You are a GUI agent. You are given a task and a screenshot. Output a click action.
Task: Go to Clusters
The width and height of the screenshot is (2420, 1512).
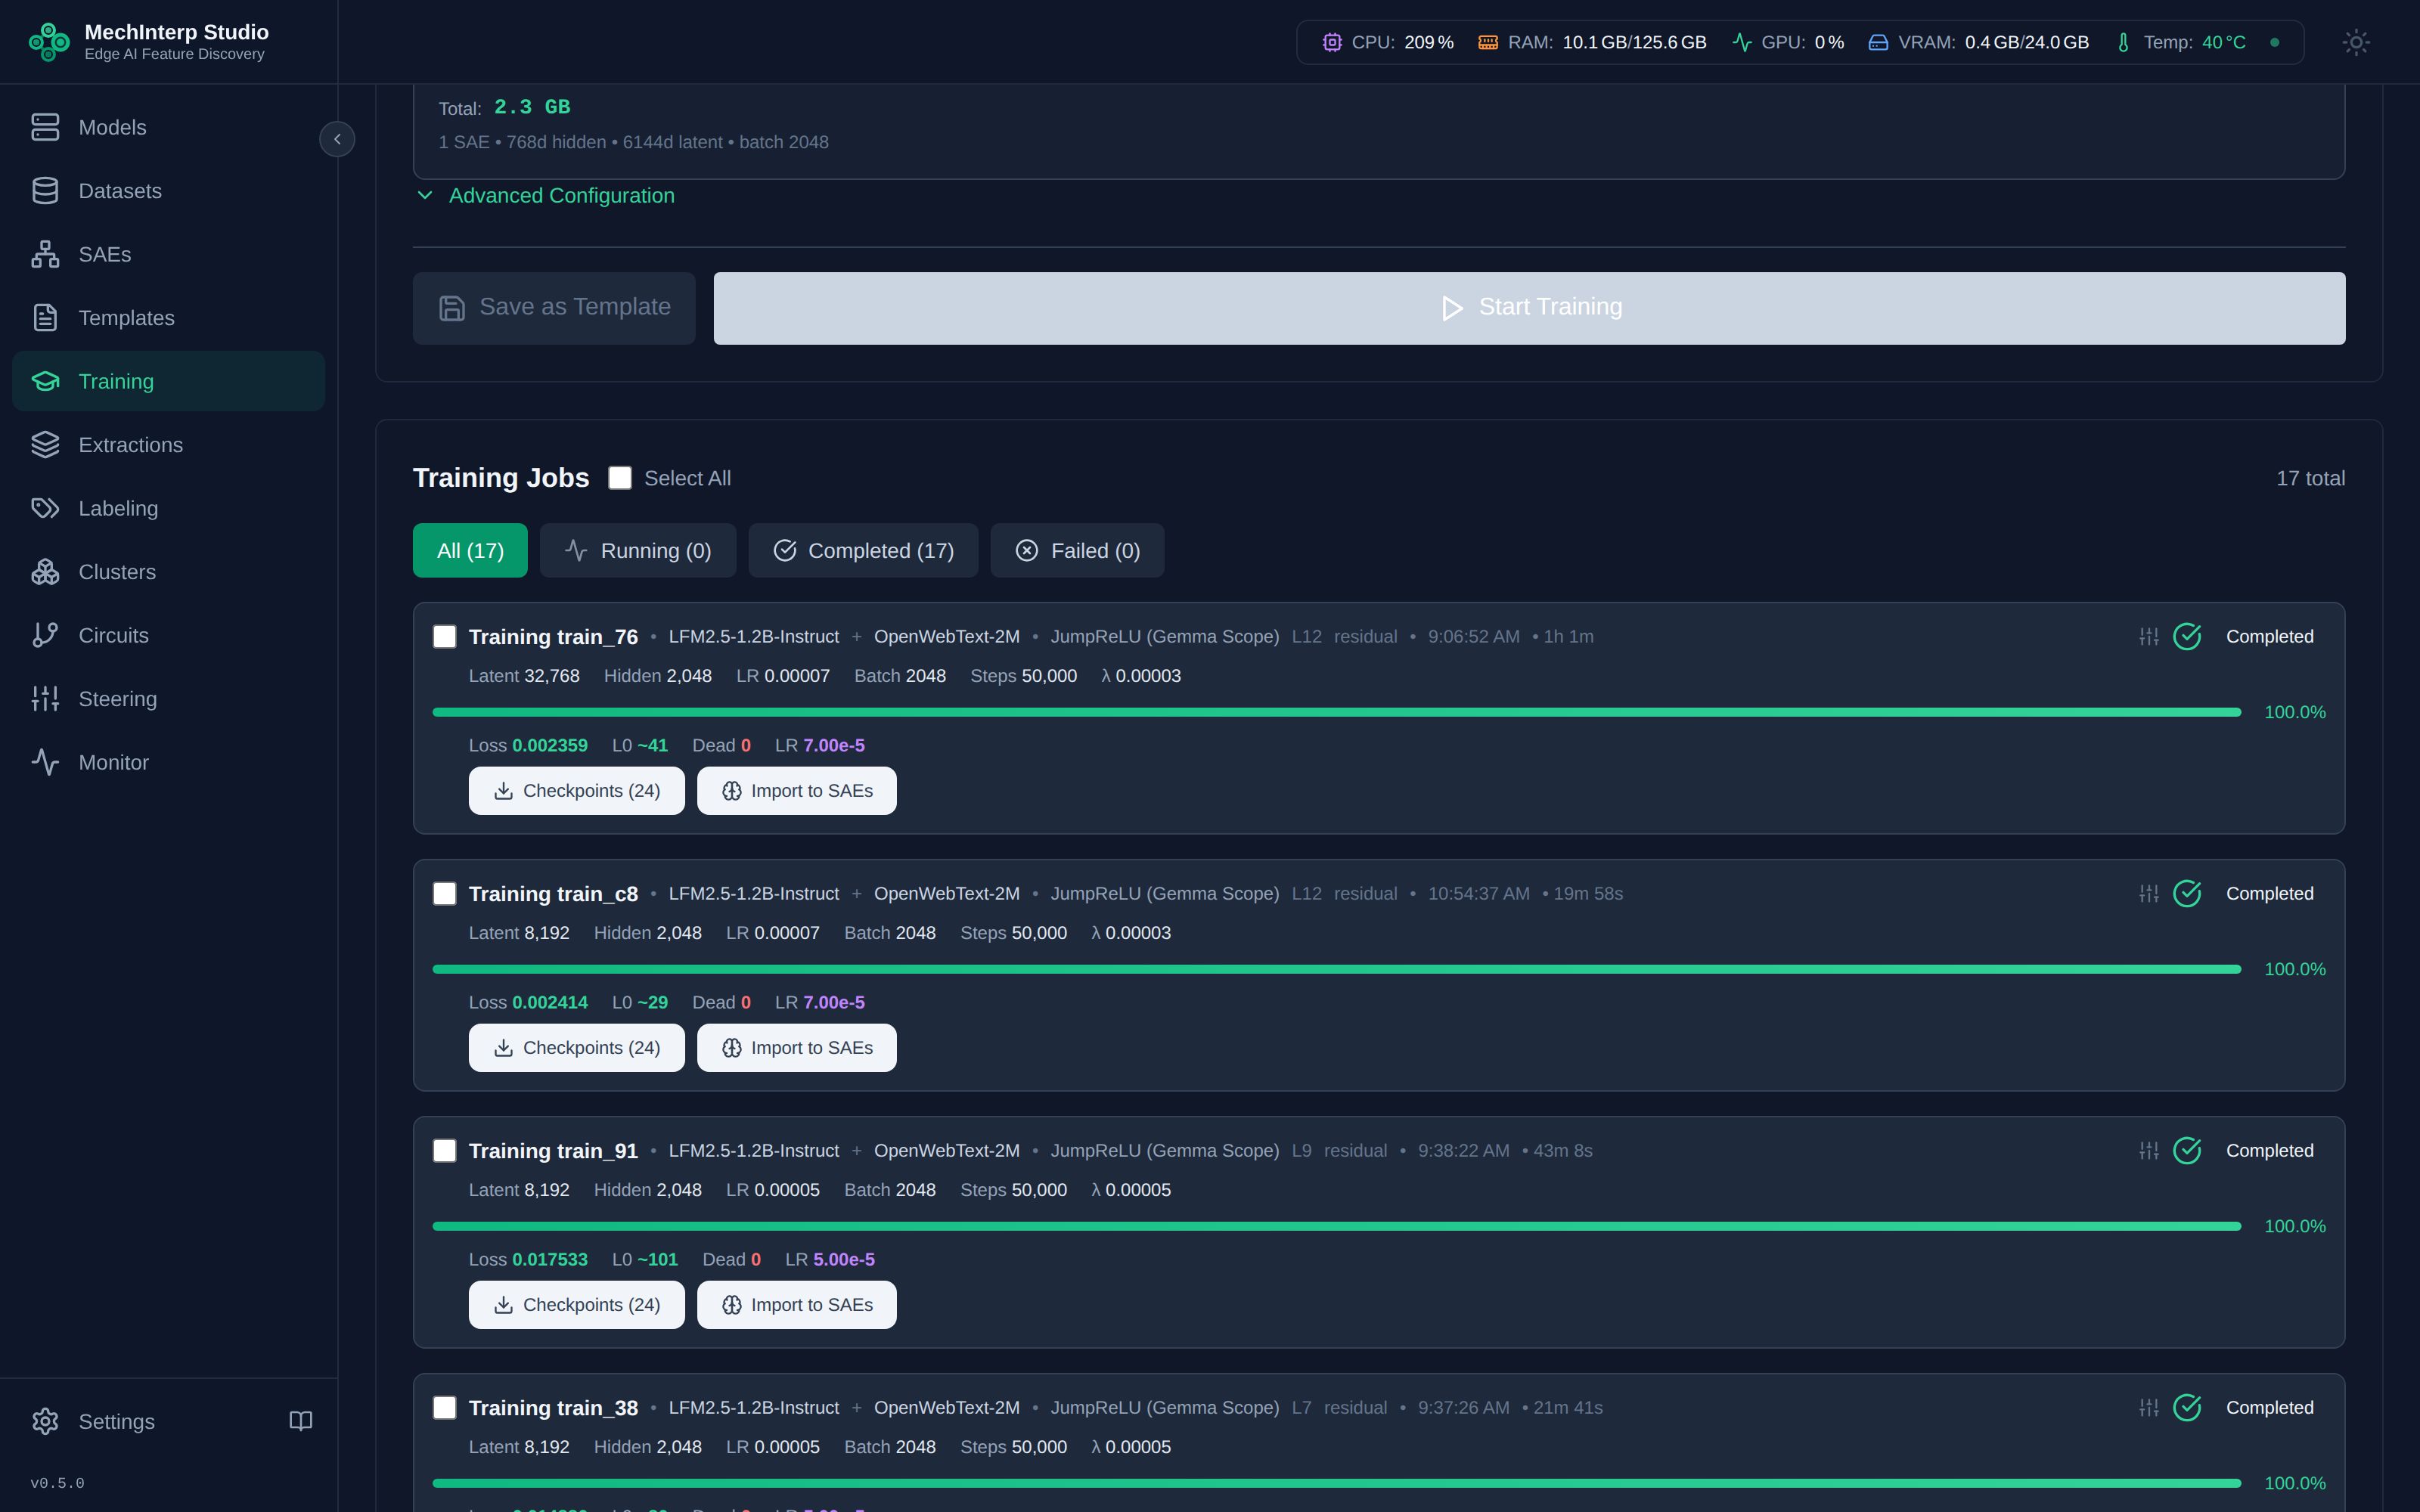(168, 572)
